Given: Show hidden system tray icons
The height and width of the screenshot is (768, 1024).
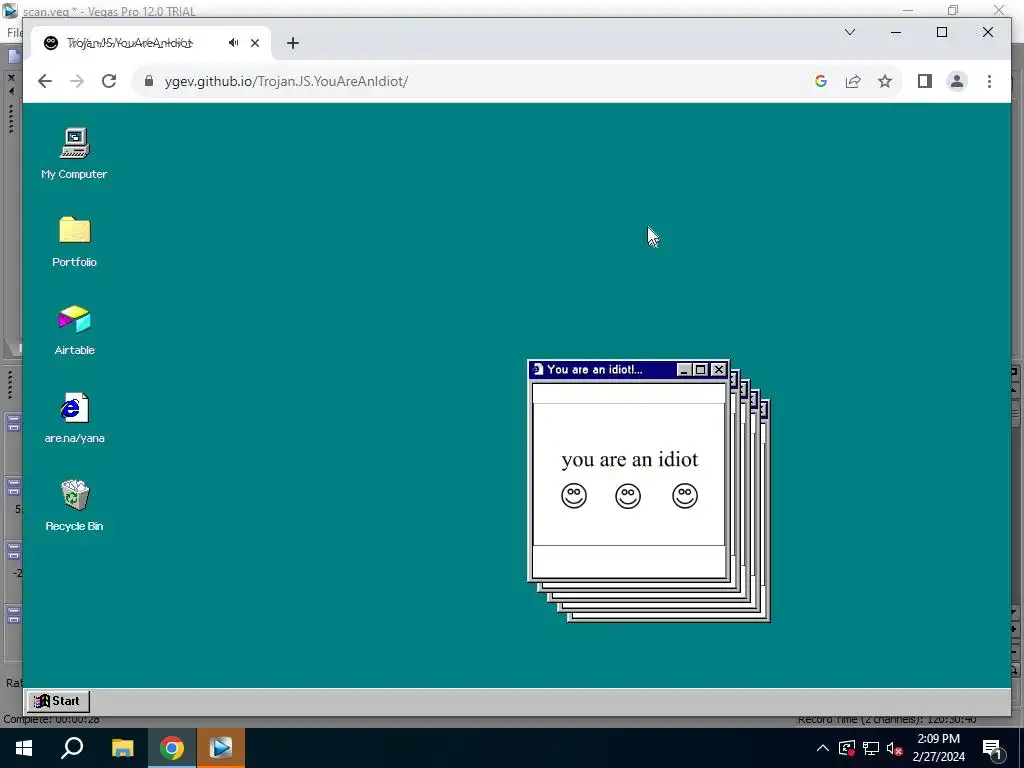Looking at the screenshot, I should click(823, 748).
